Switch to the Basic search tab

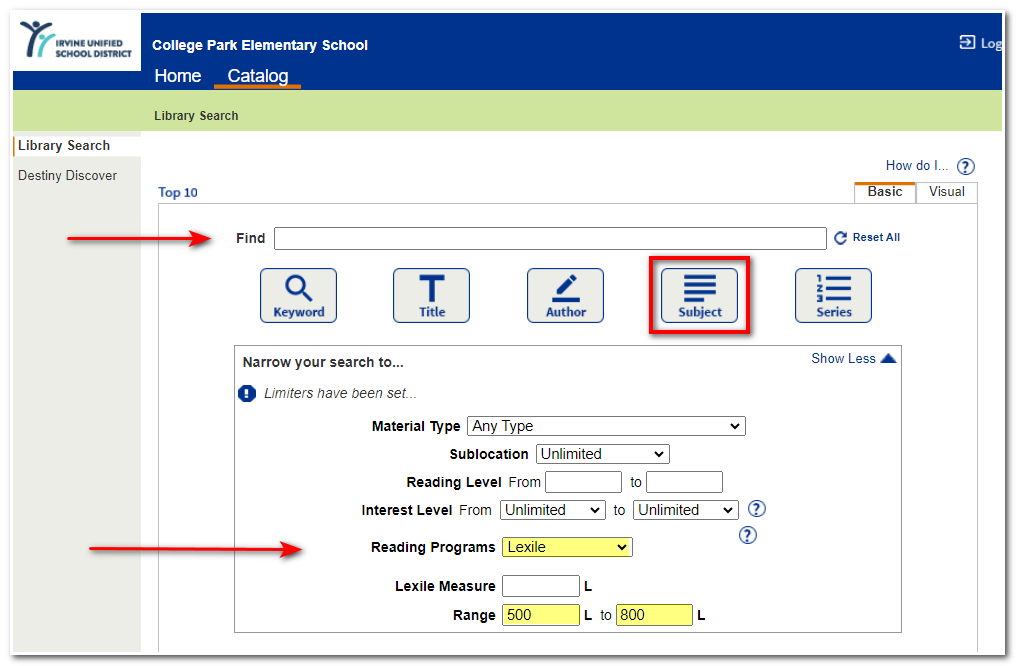coord(884,192)
